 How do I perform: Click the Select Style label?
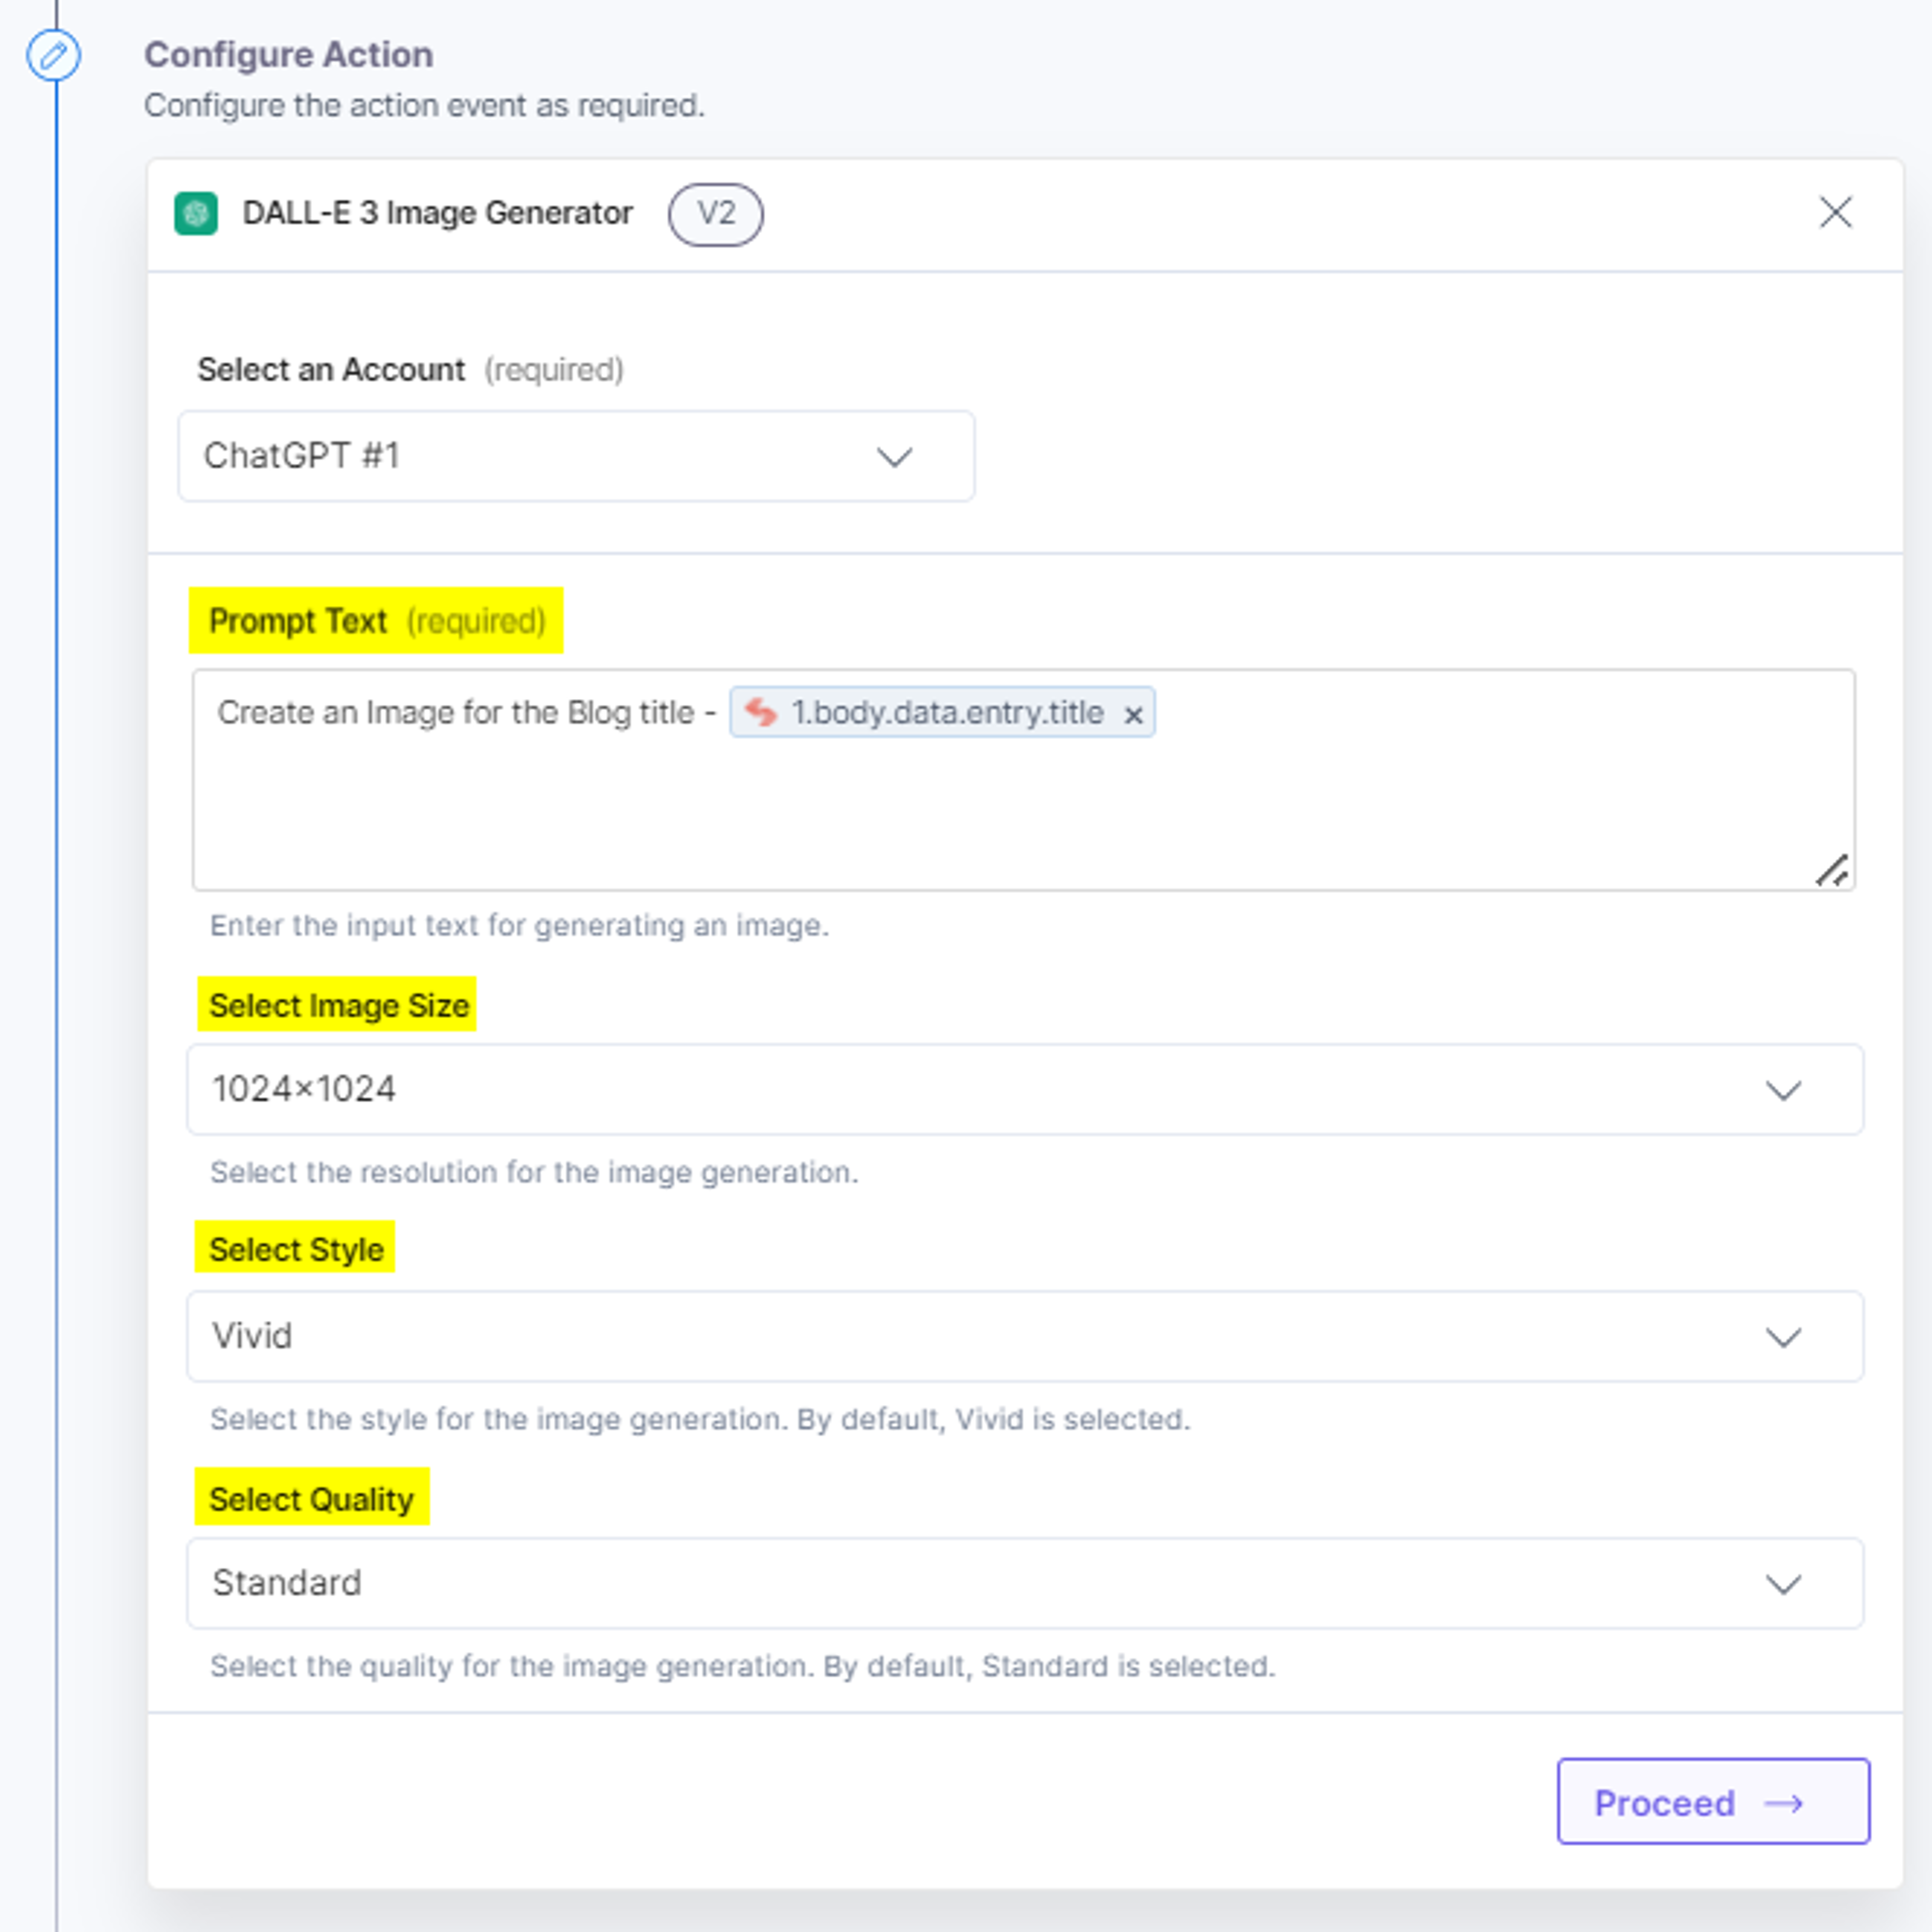(296, 1249)
